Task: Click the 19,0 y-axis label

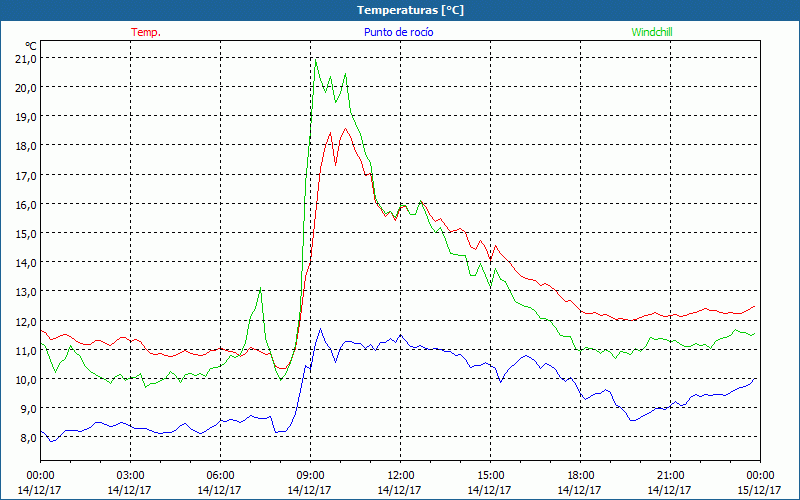Action: pyautogui.click(x=27, y=116)
